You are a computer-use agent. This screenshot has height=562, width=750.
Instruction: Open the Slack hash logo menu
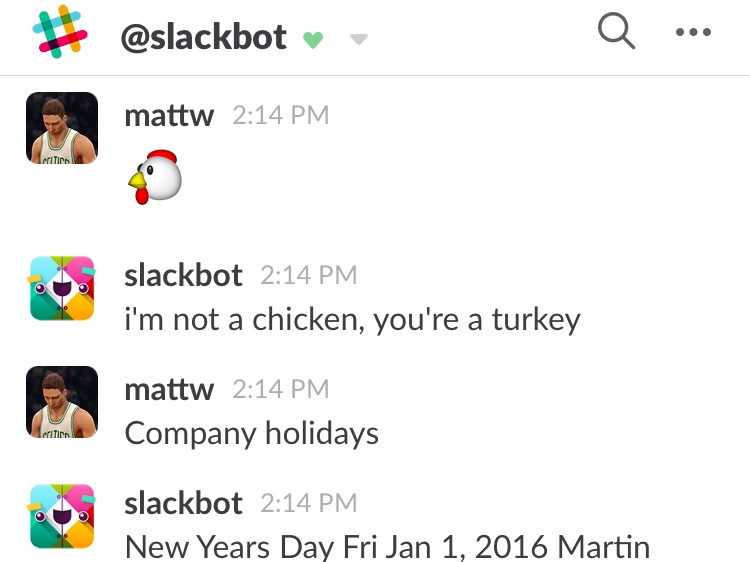tap(60, 32)
